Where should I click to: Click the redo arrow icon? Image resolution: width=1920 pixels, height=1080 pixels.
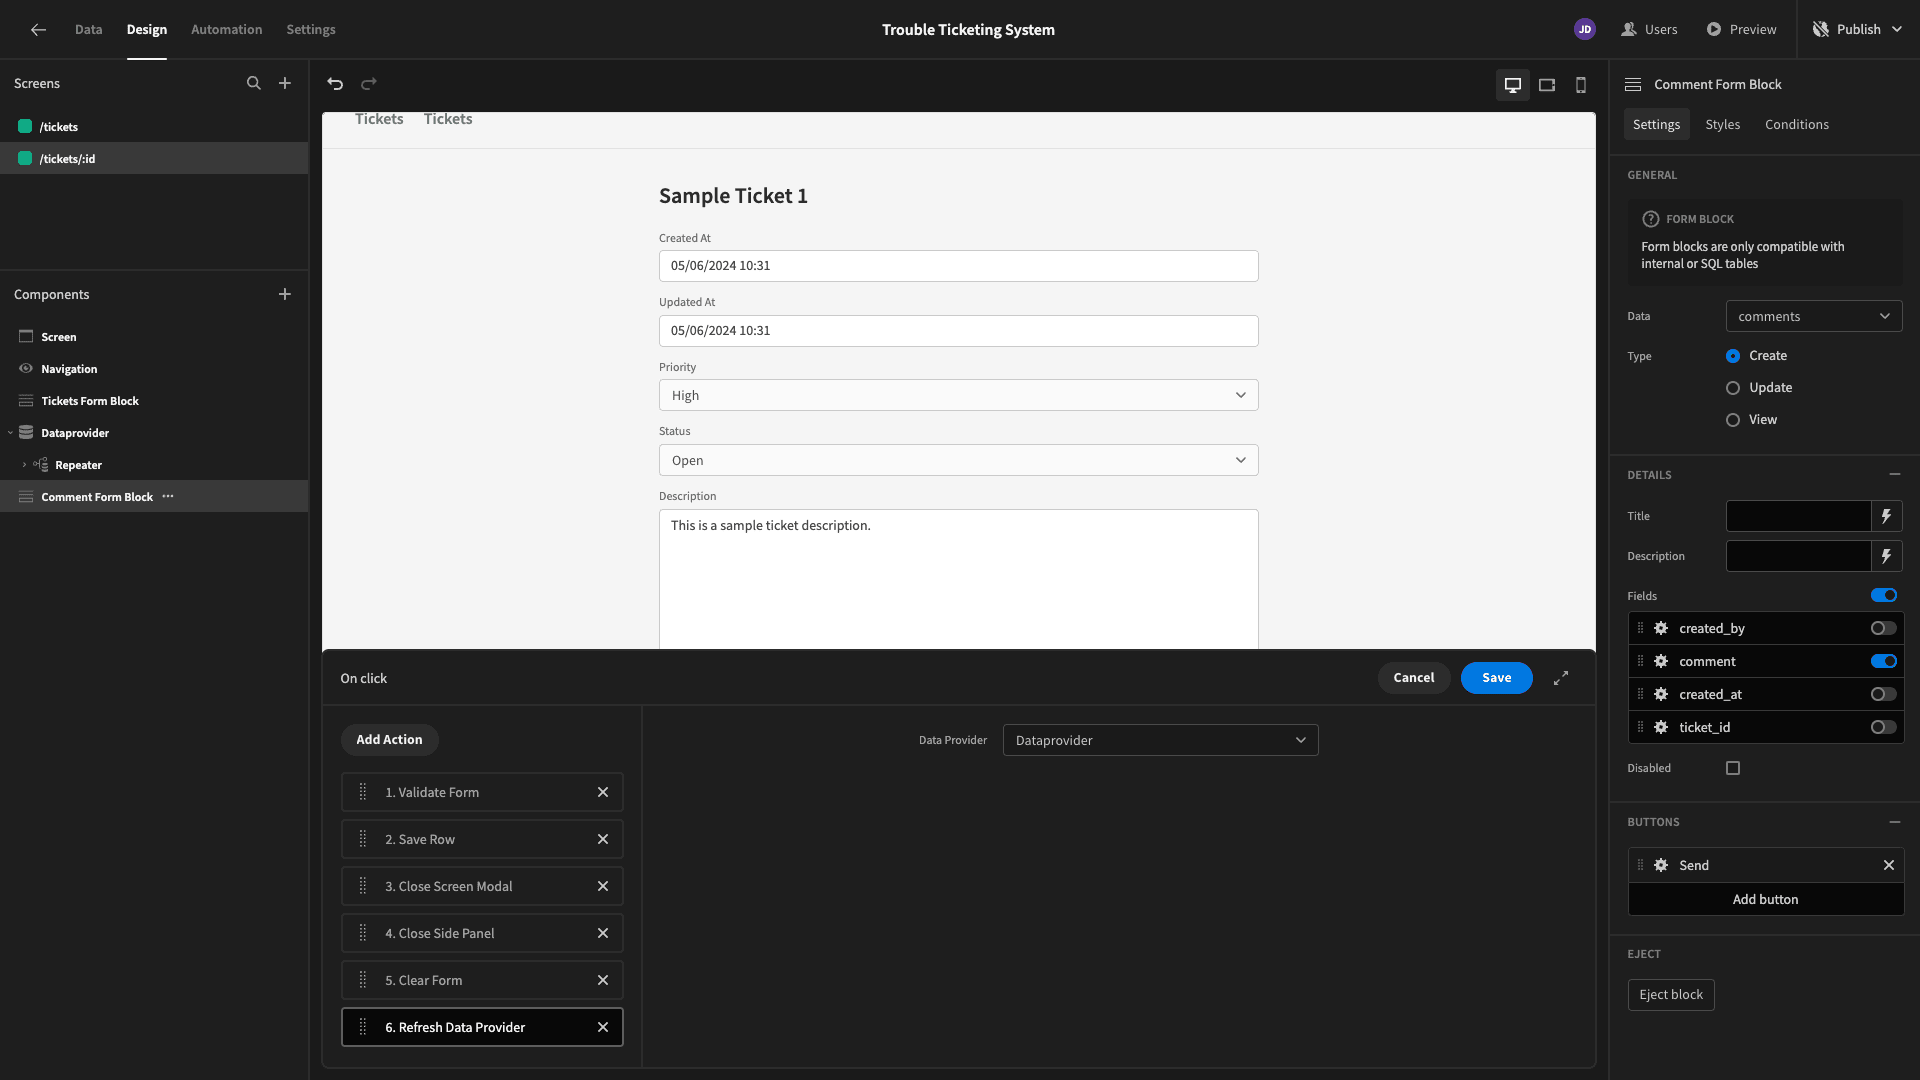pyautogui.click(x=369, y=84)
